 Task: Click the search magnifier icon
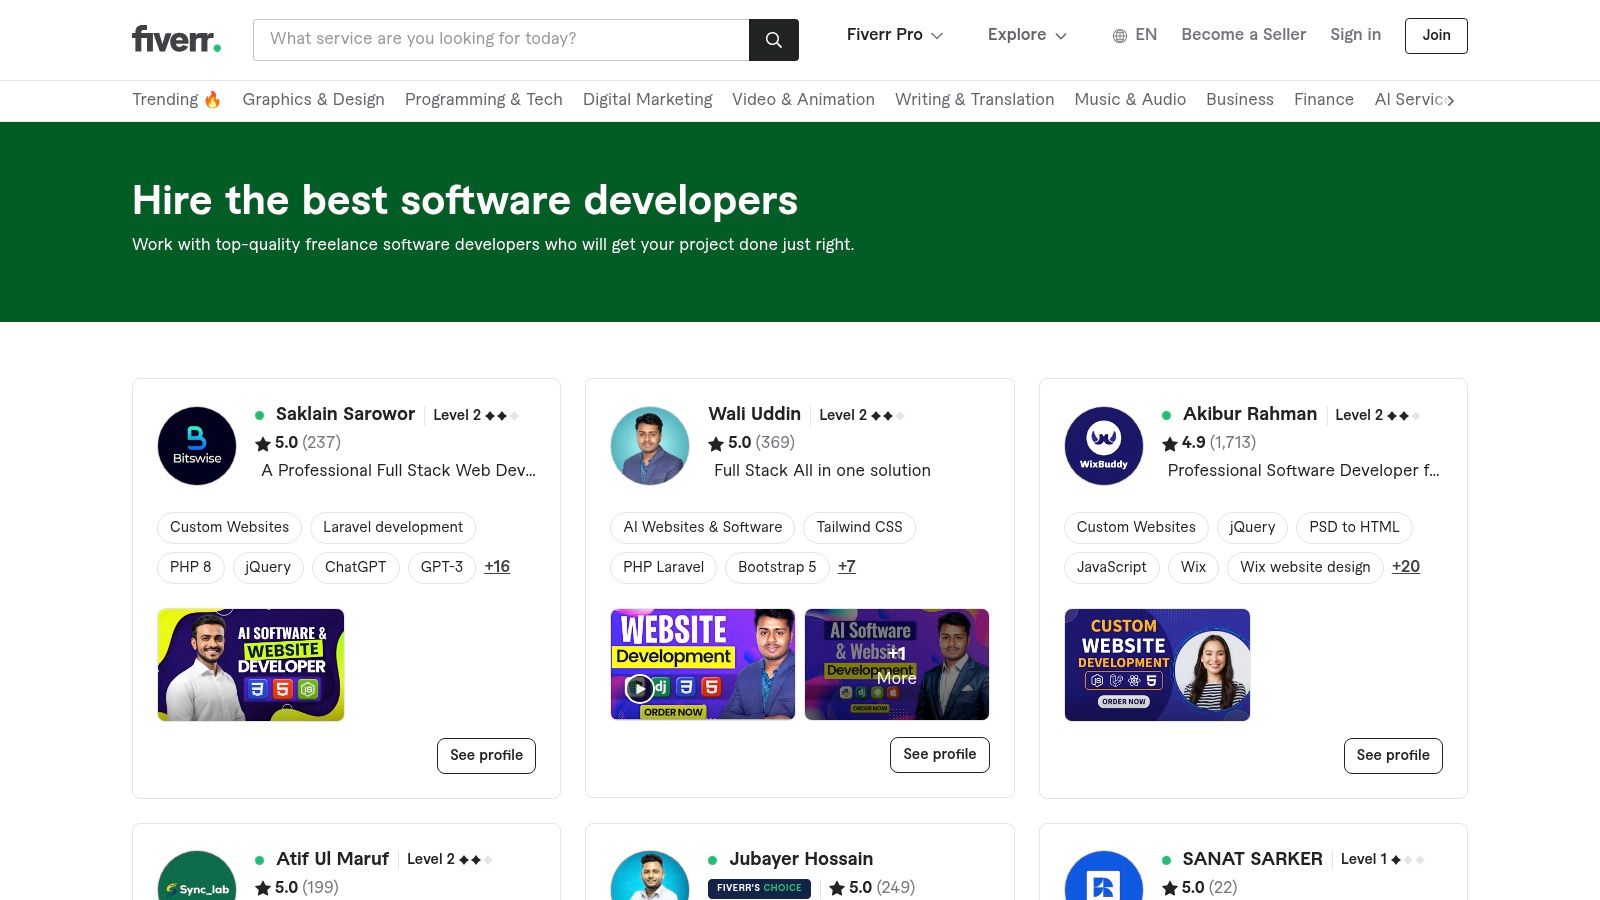[x=773, y=40]
